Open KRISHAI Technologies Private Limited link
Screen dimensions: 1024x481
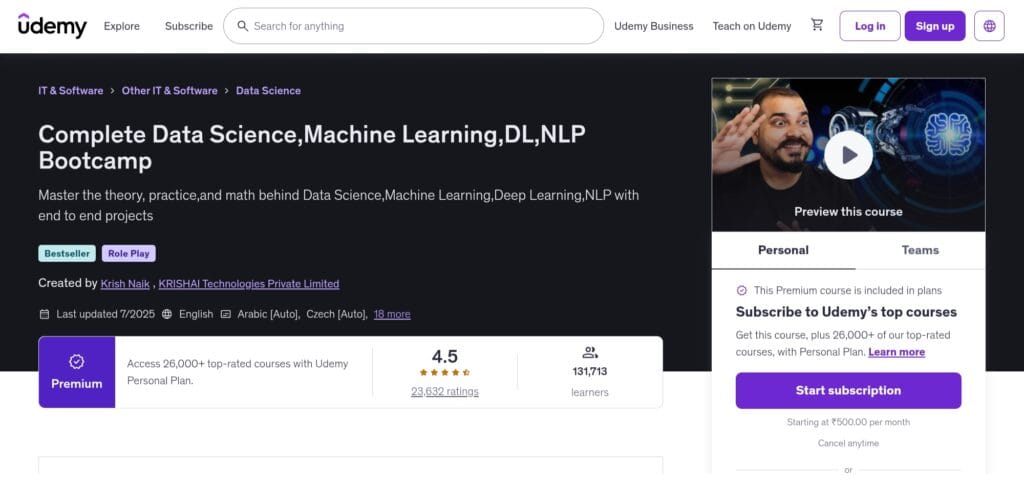(x=249, y=284)
